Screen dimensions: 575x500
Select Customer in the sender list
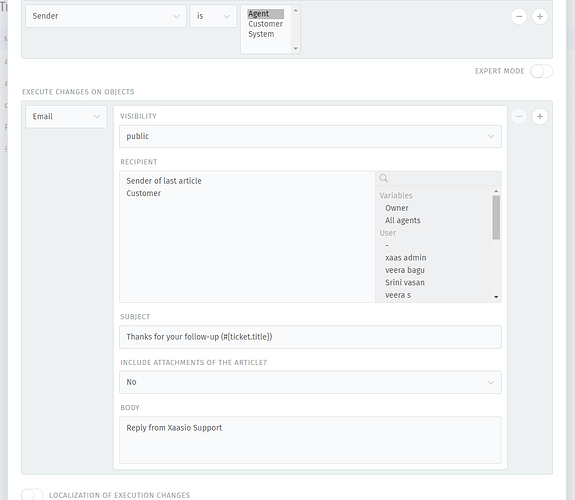265,24
